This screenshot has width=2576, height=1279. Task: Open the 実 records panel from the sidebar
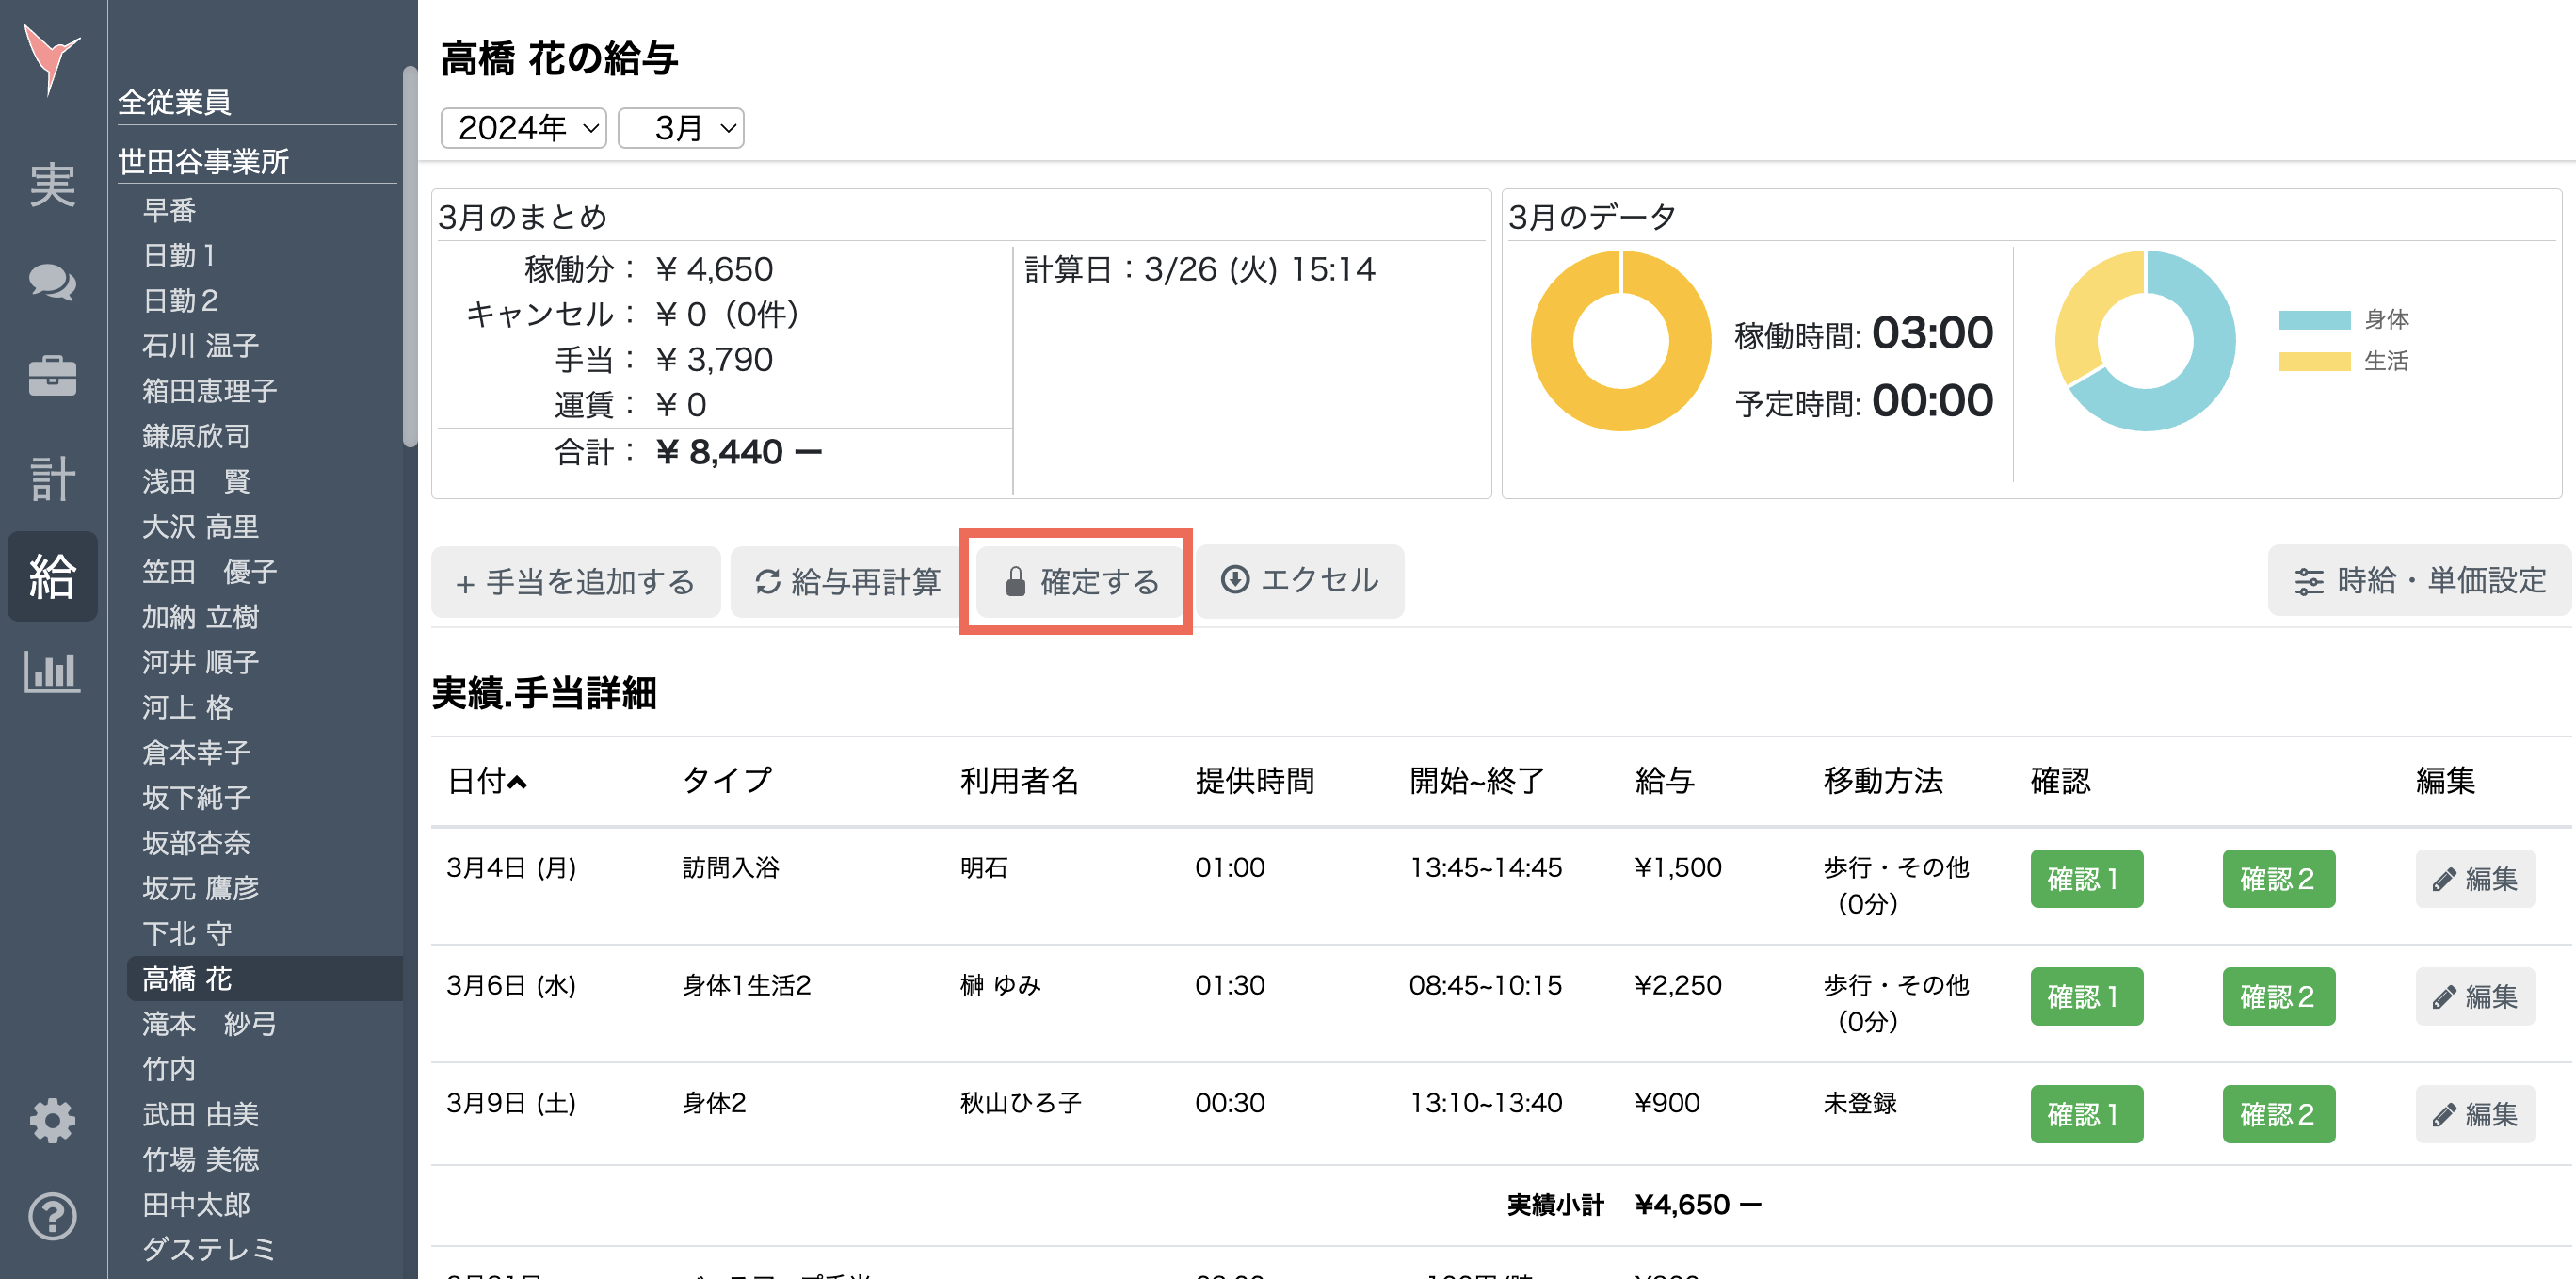[x=52, y=185]
